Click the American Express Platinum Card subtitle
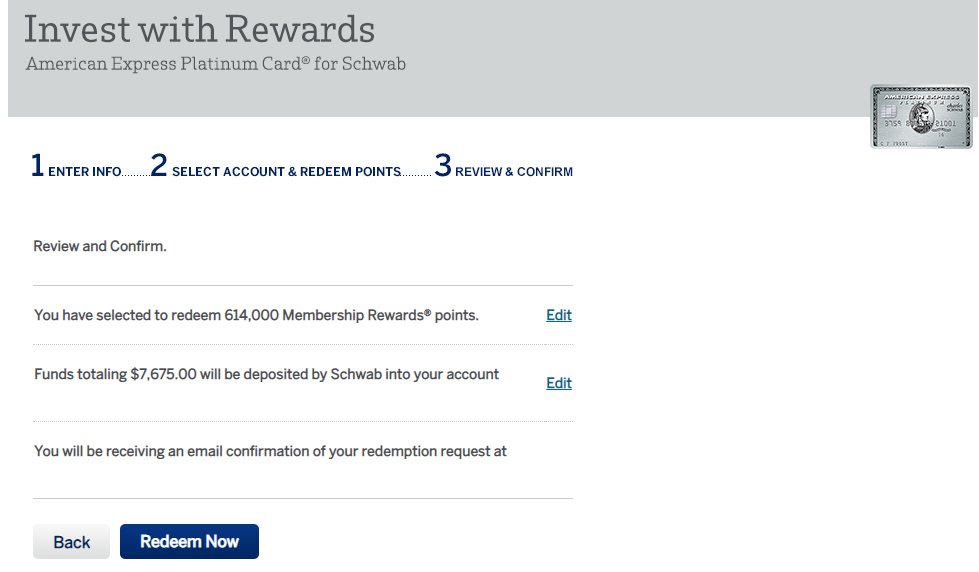The width and height of the screenshot is (979, 572). pos(215,64)
